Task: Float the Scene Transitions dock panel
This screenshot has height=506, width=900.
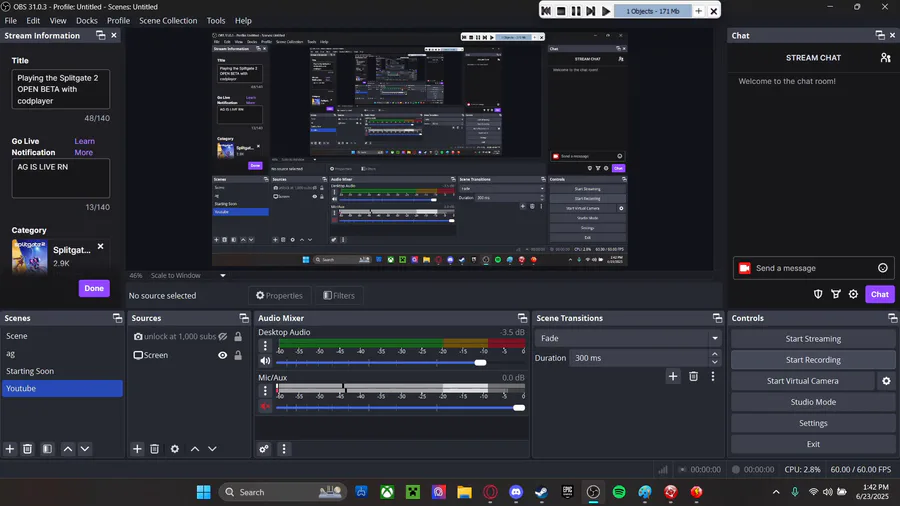Action: point(717,318)
